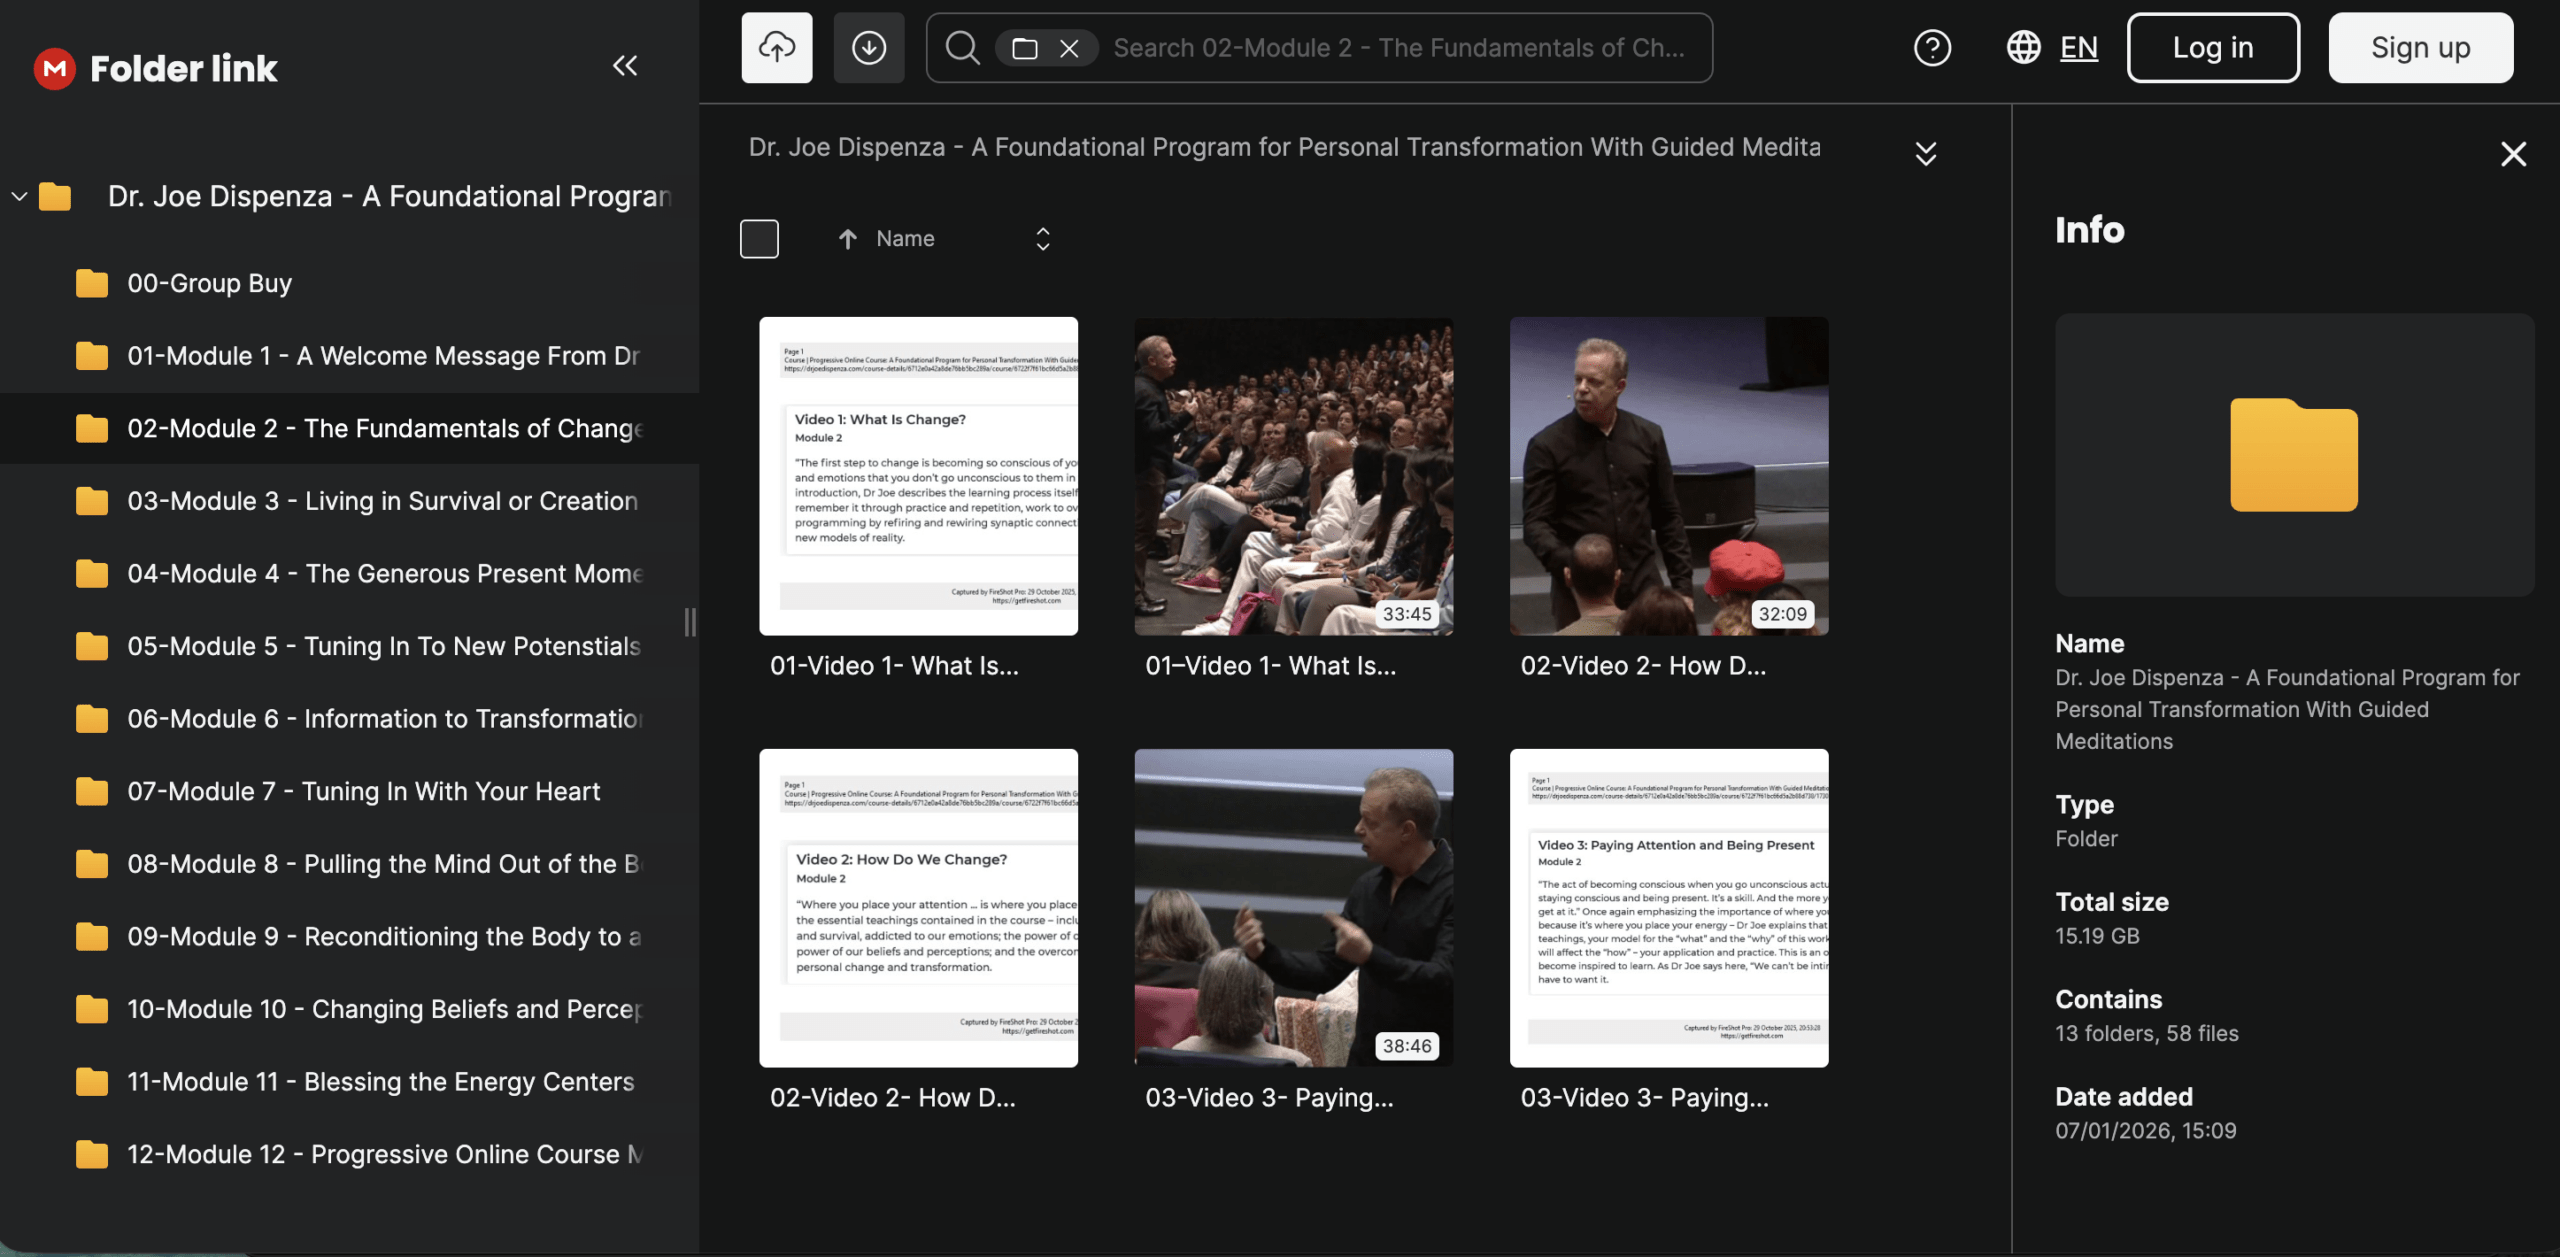Click the download arrow icon
The width and height of the screenshot is (2560, 1257).
[868, 47]
